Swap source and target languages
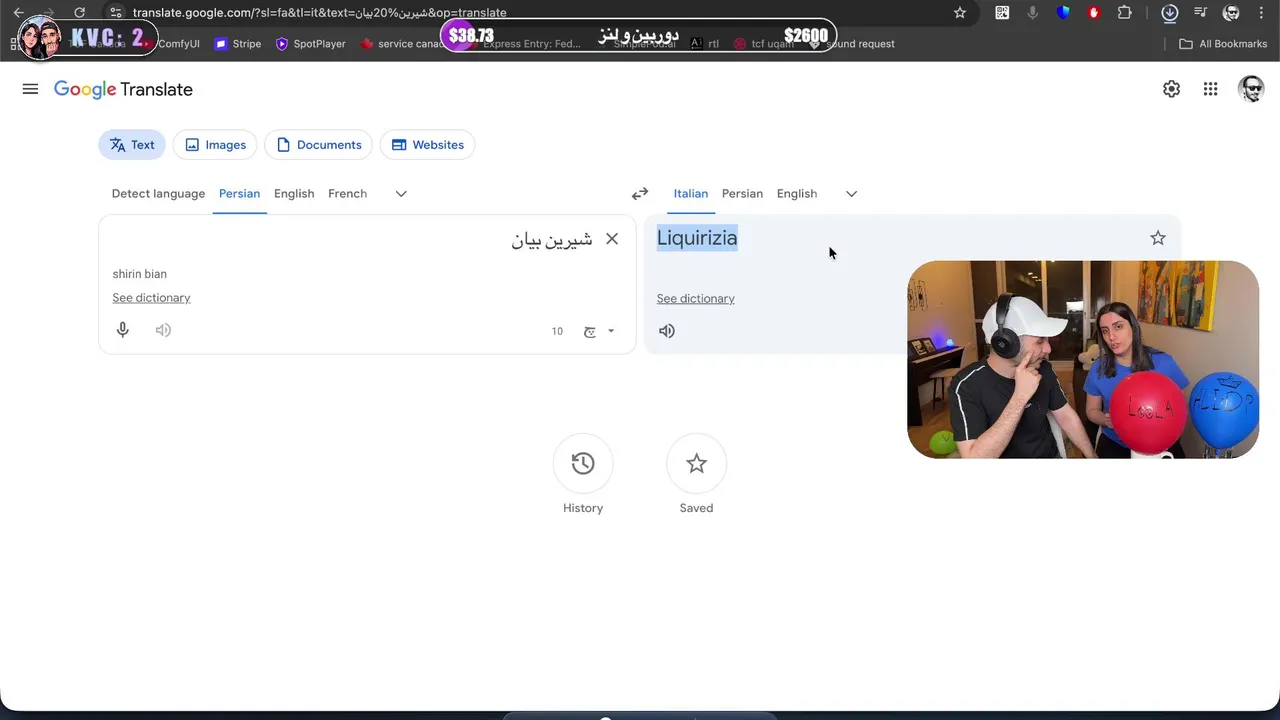 tap(640, 194)
